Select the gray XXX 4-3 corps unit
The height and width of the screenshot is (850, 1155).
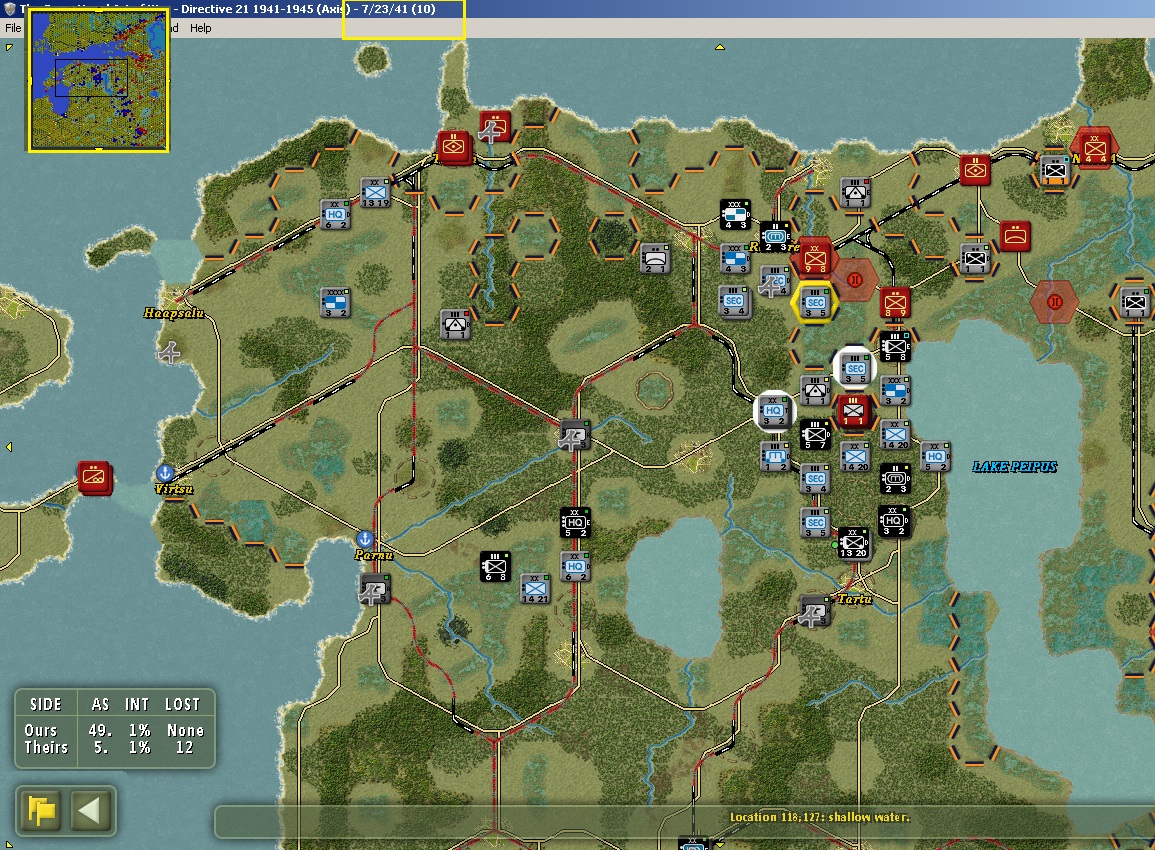point(735,259)
